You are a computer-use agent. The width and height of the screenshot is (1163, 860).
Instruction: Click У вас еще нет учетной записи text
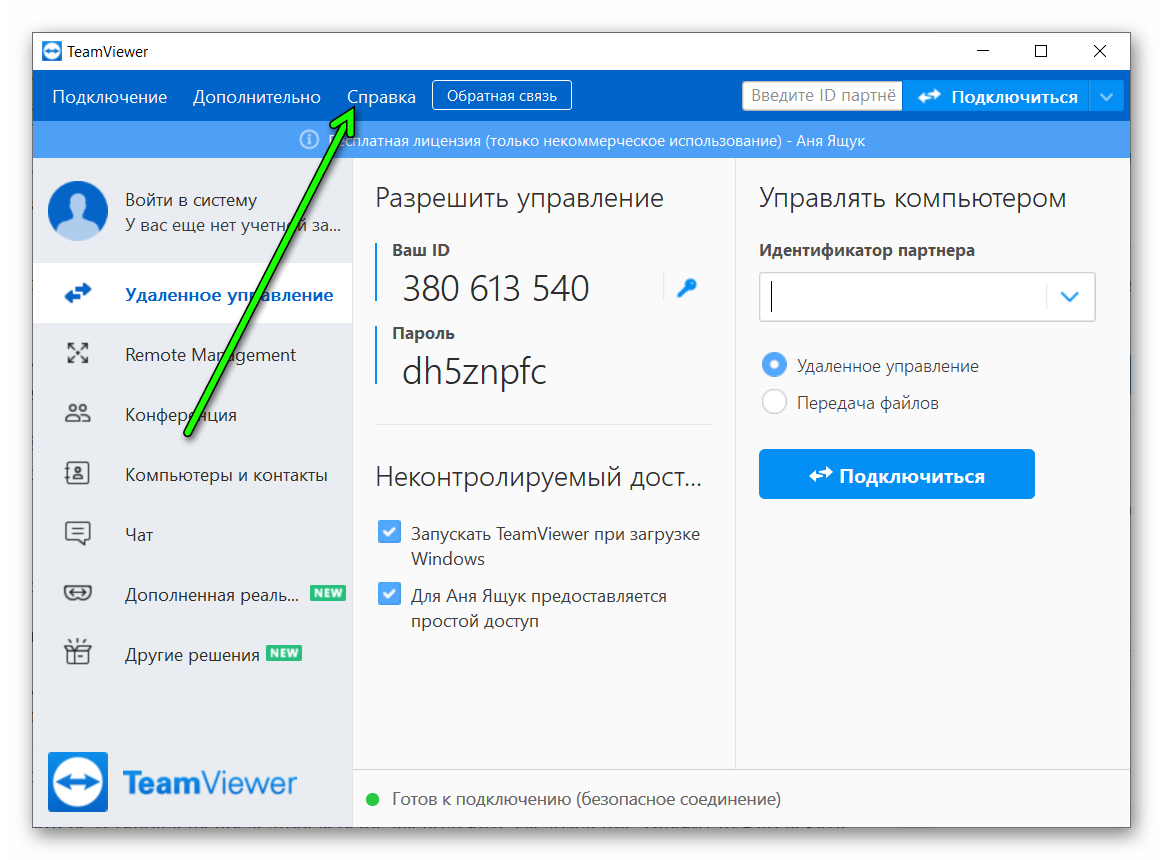[233, 225]
